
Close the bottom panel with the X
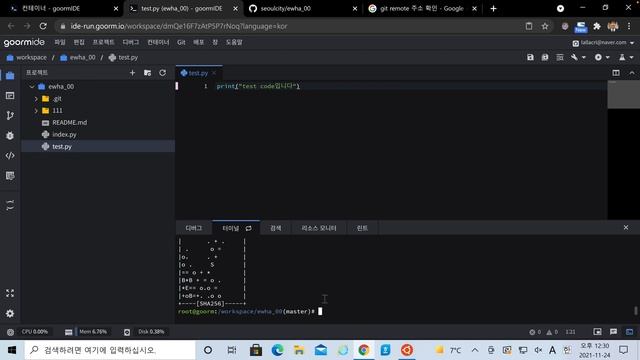click(x=626, y=227)
